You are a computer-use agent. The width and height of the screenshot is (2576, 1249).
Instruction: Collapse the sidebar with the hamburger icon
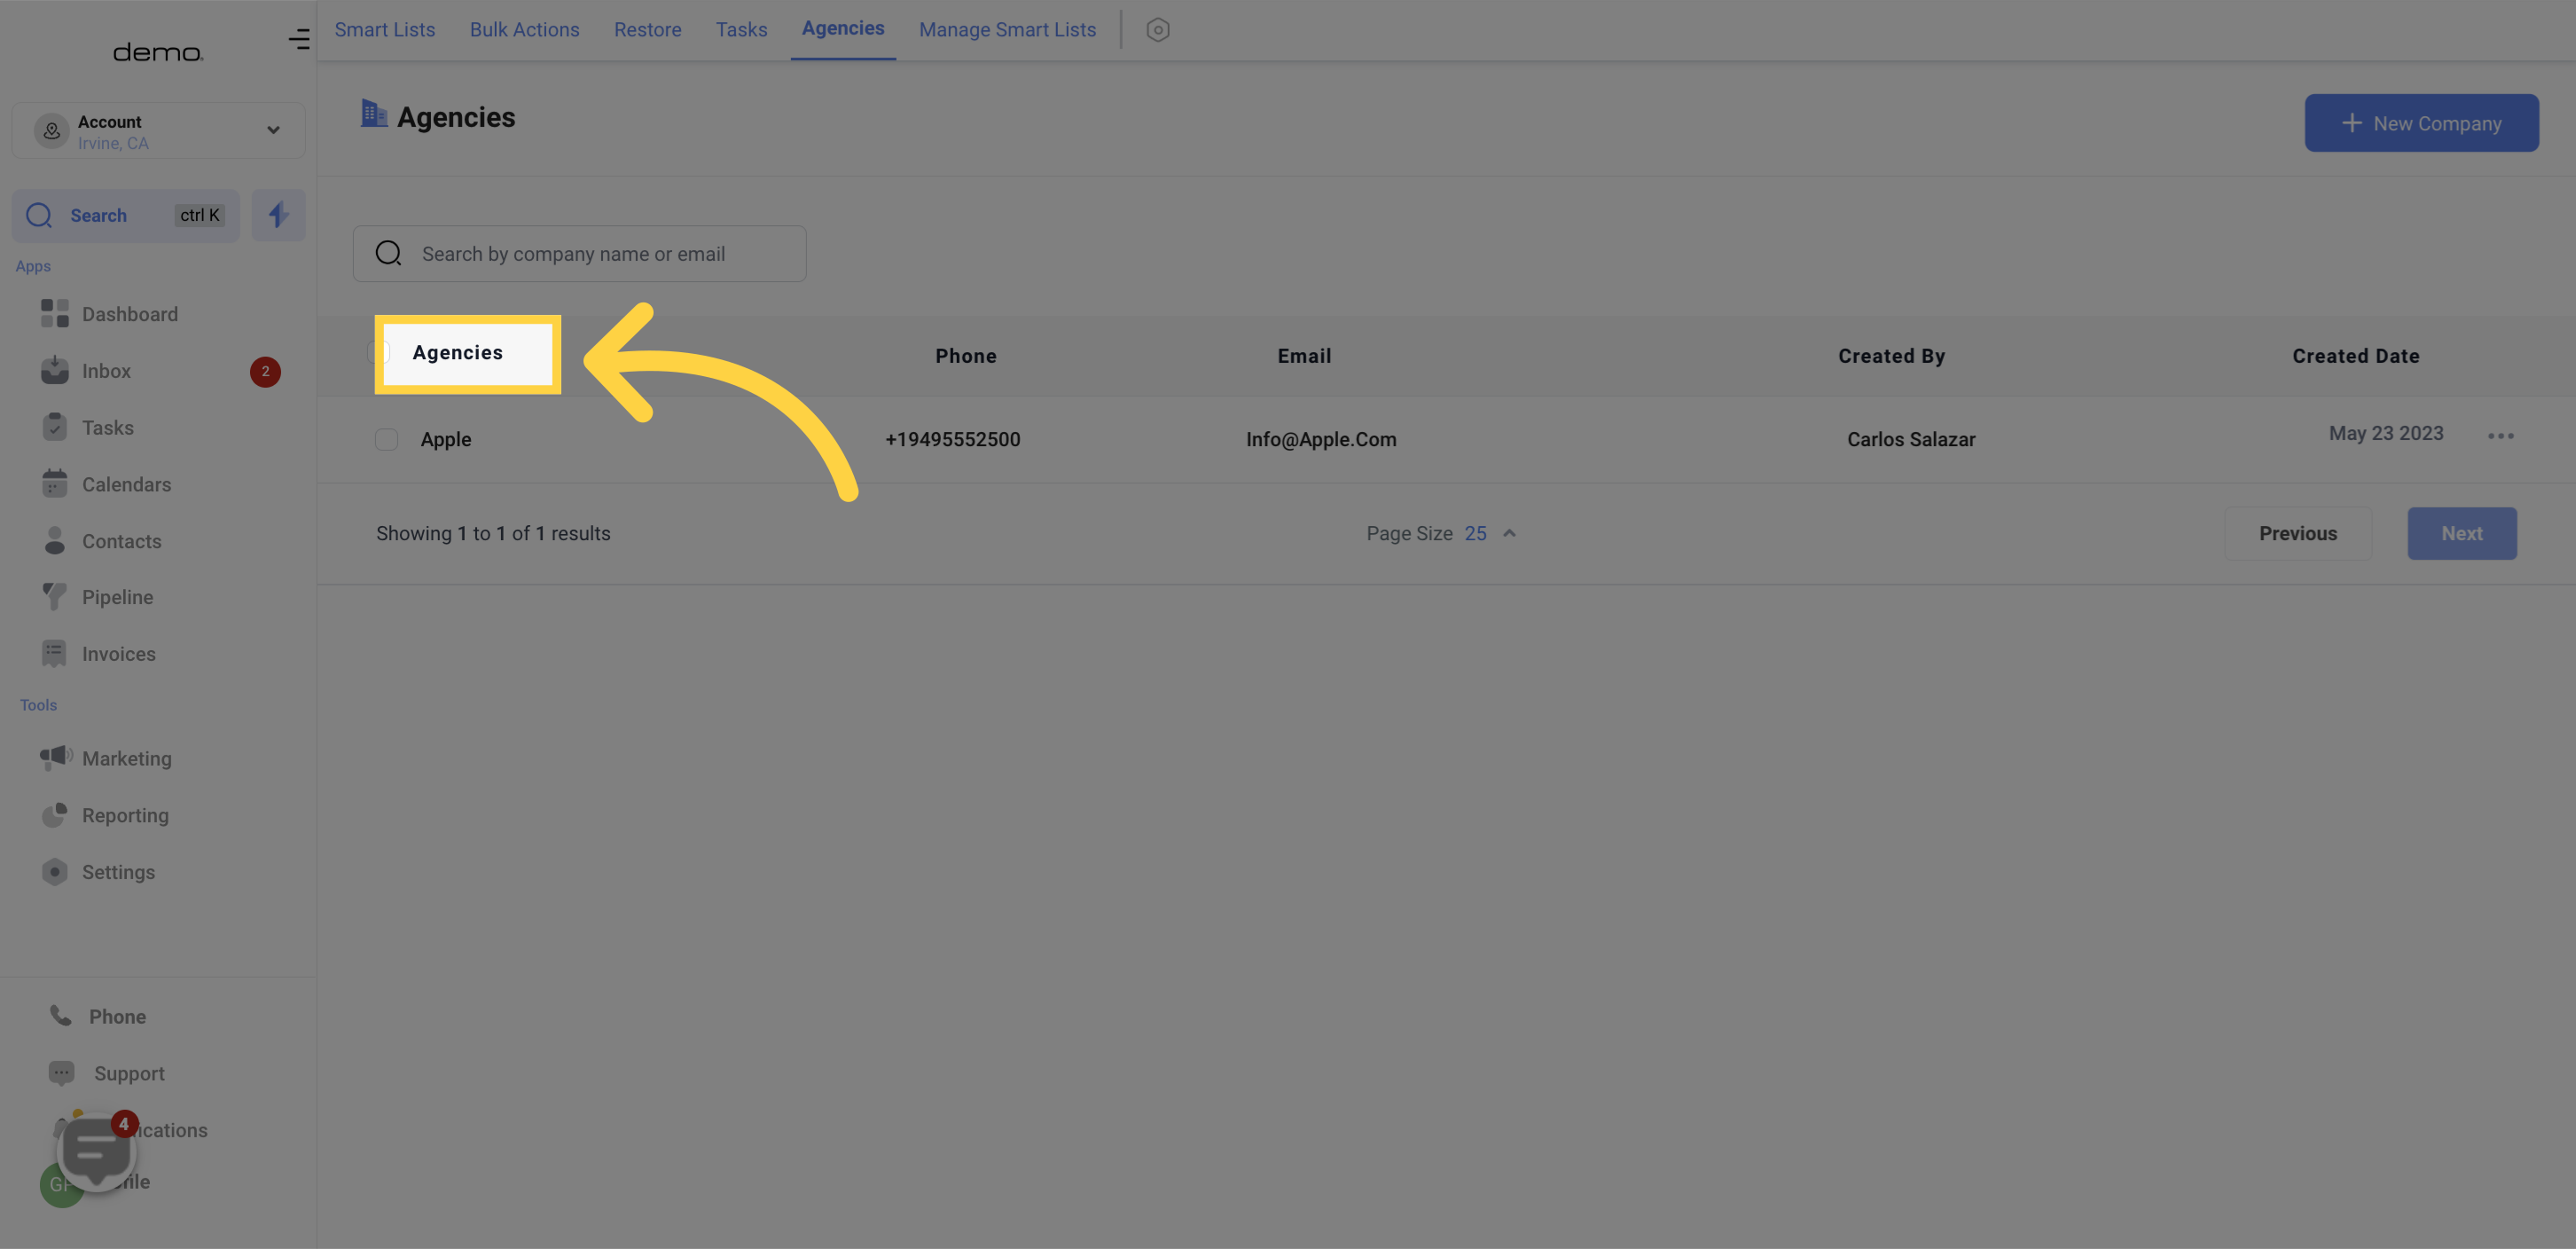pos(298,39)
